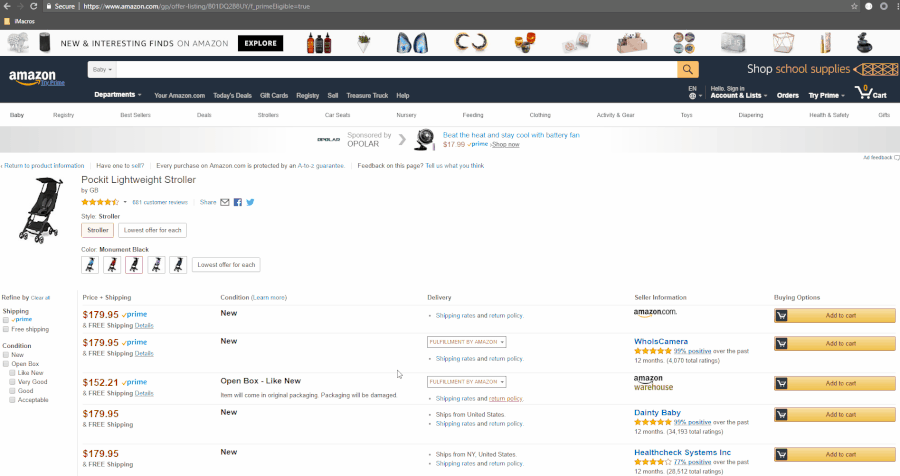Screen dimensions: 900x476
Task: Click the Pockit stroller product thumbnail
Action: tap(41, 209)
